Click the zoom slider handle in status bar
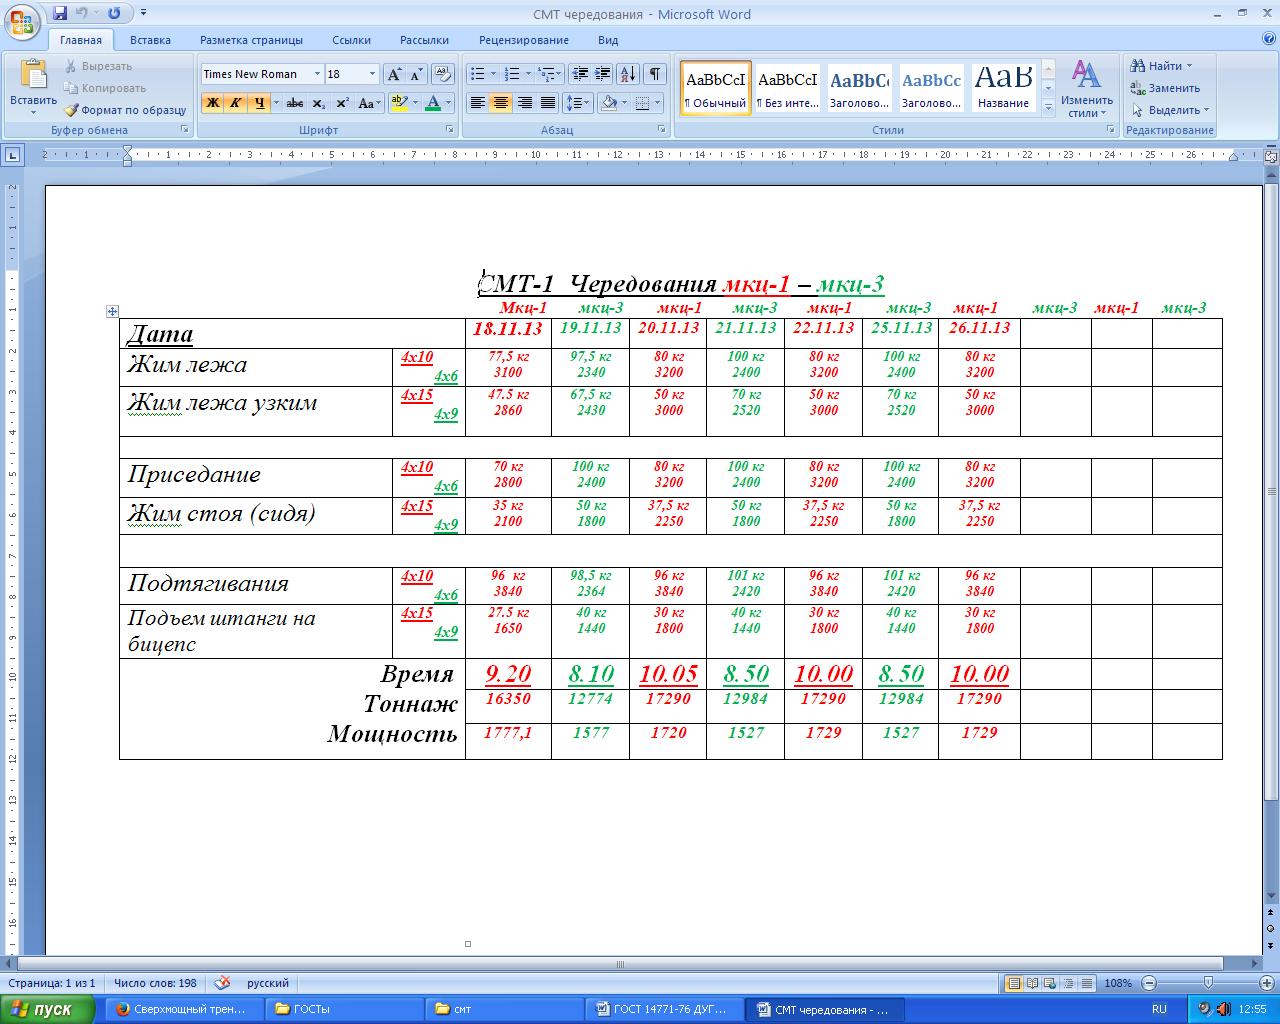1280x1024 pixels. click(x=1208, y=983)
